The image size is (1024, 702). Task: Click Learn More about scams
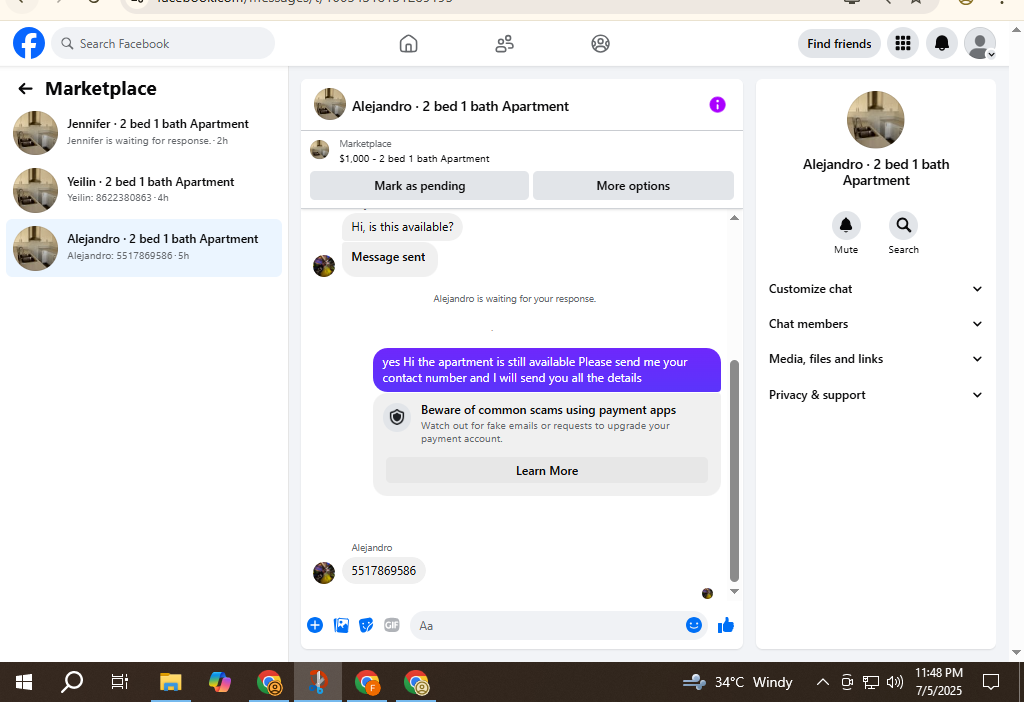click(547, 471)
